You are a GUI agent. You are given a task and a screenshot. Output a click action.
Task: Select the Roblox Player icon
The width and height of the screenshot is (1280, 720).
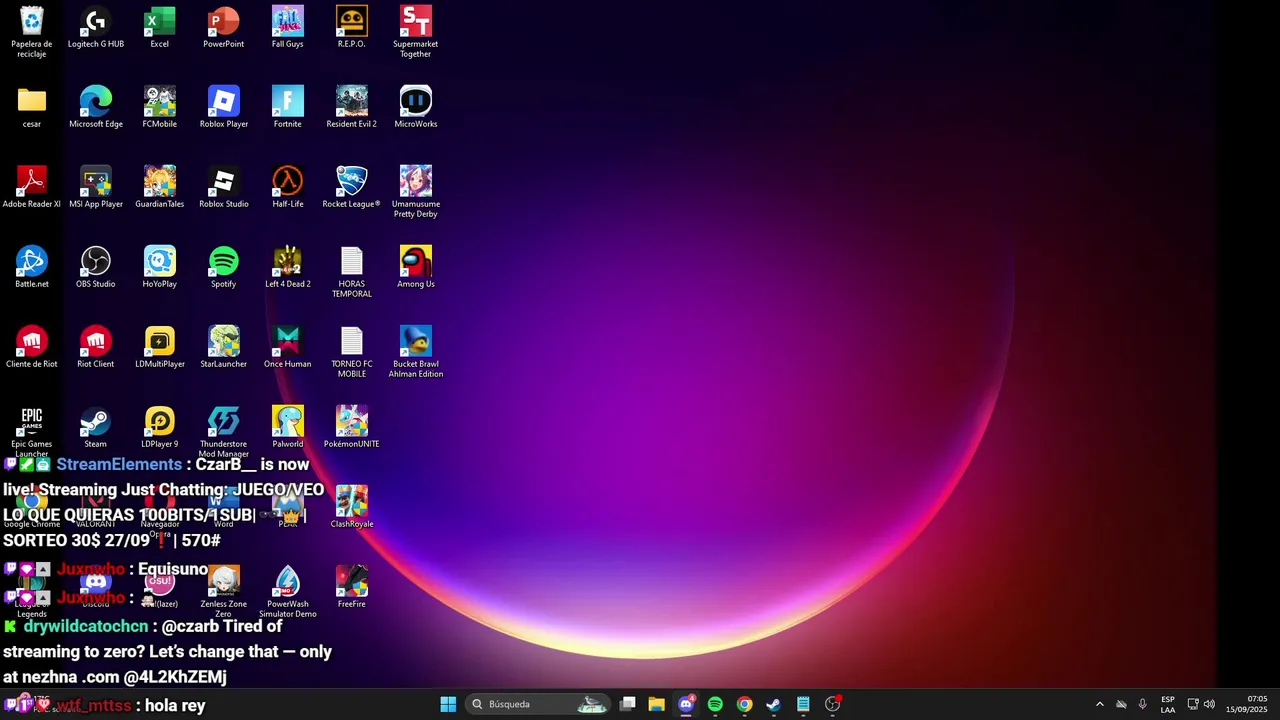(x=224, y=108)
